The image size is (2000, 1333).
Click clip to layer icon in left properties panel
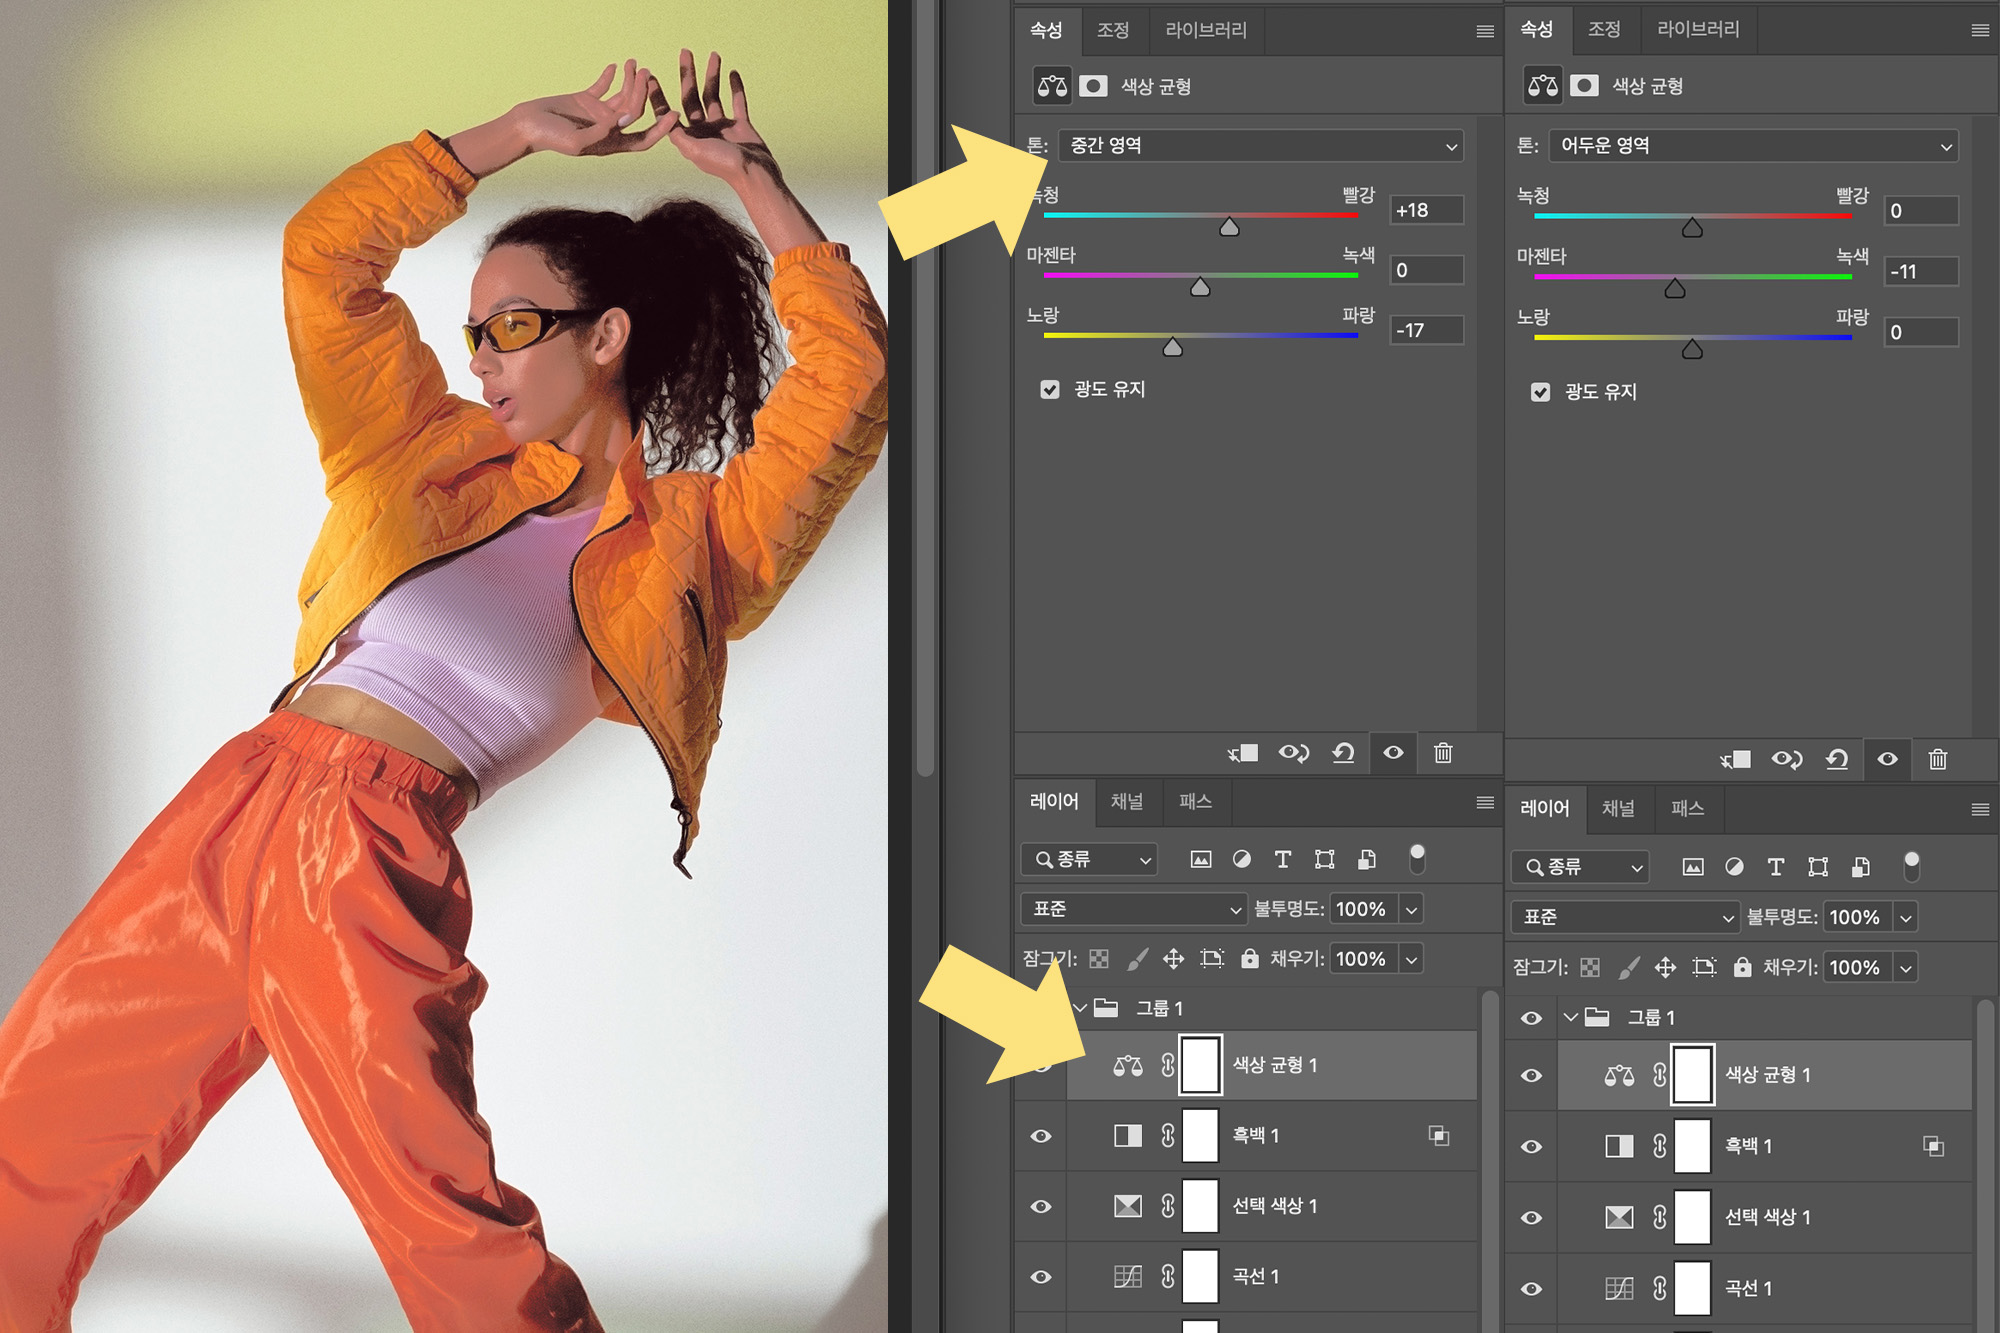[1243, 753]
